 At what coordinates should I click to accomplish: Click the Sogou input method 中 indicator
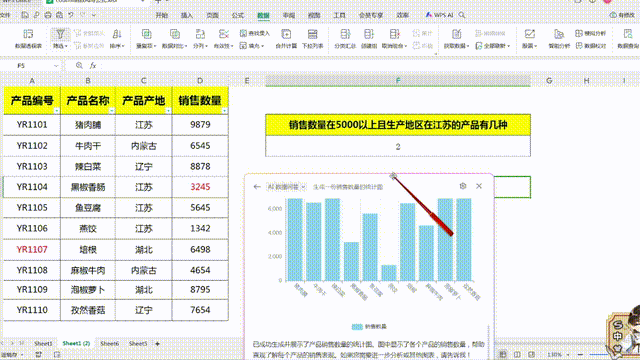[x=617, y=337]
